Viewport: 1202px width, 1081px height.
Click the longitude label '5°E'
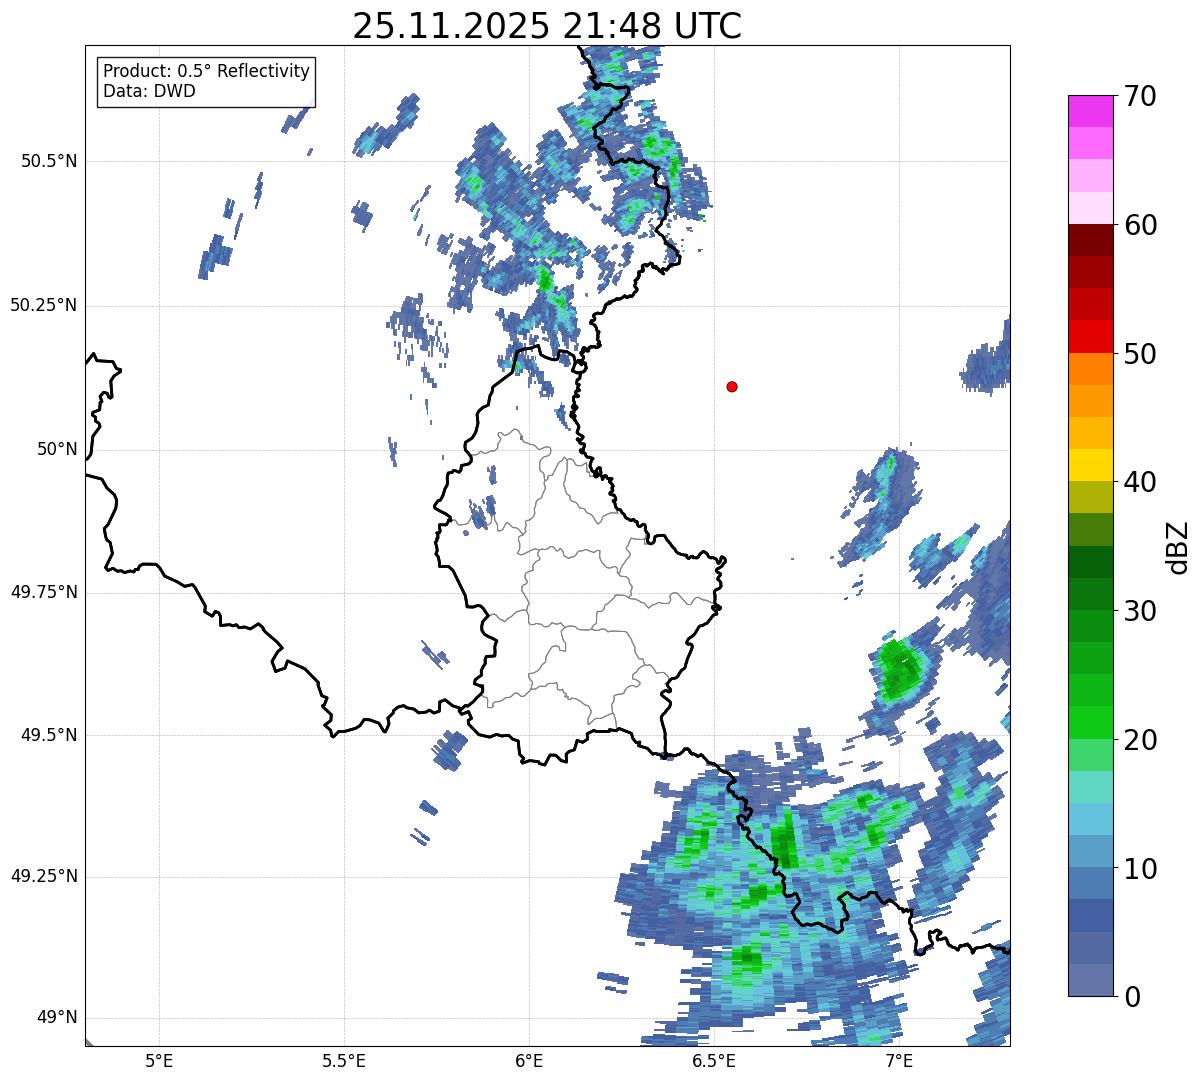point(159,1060)
